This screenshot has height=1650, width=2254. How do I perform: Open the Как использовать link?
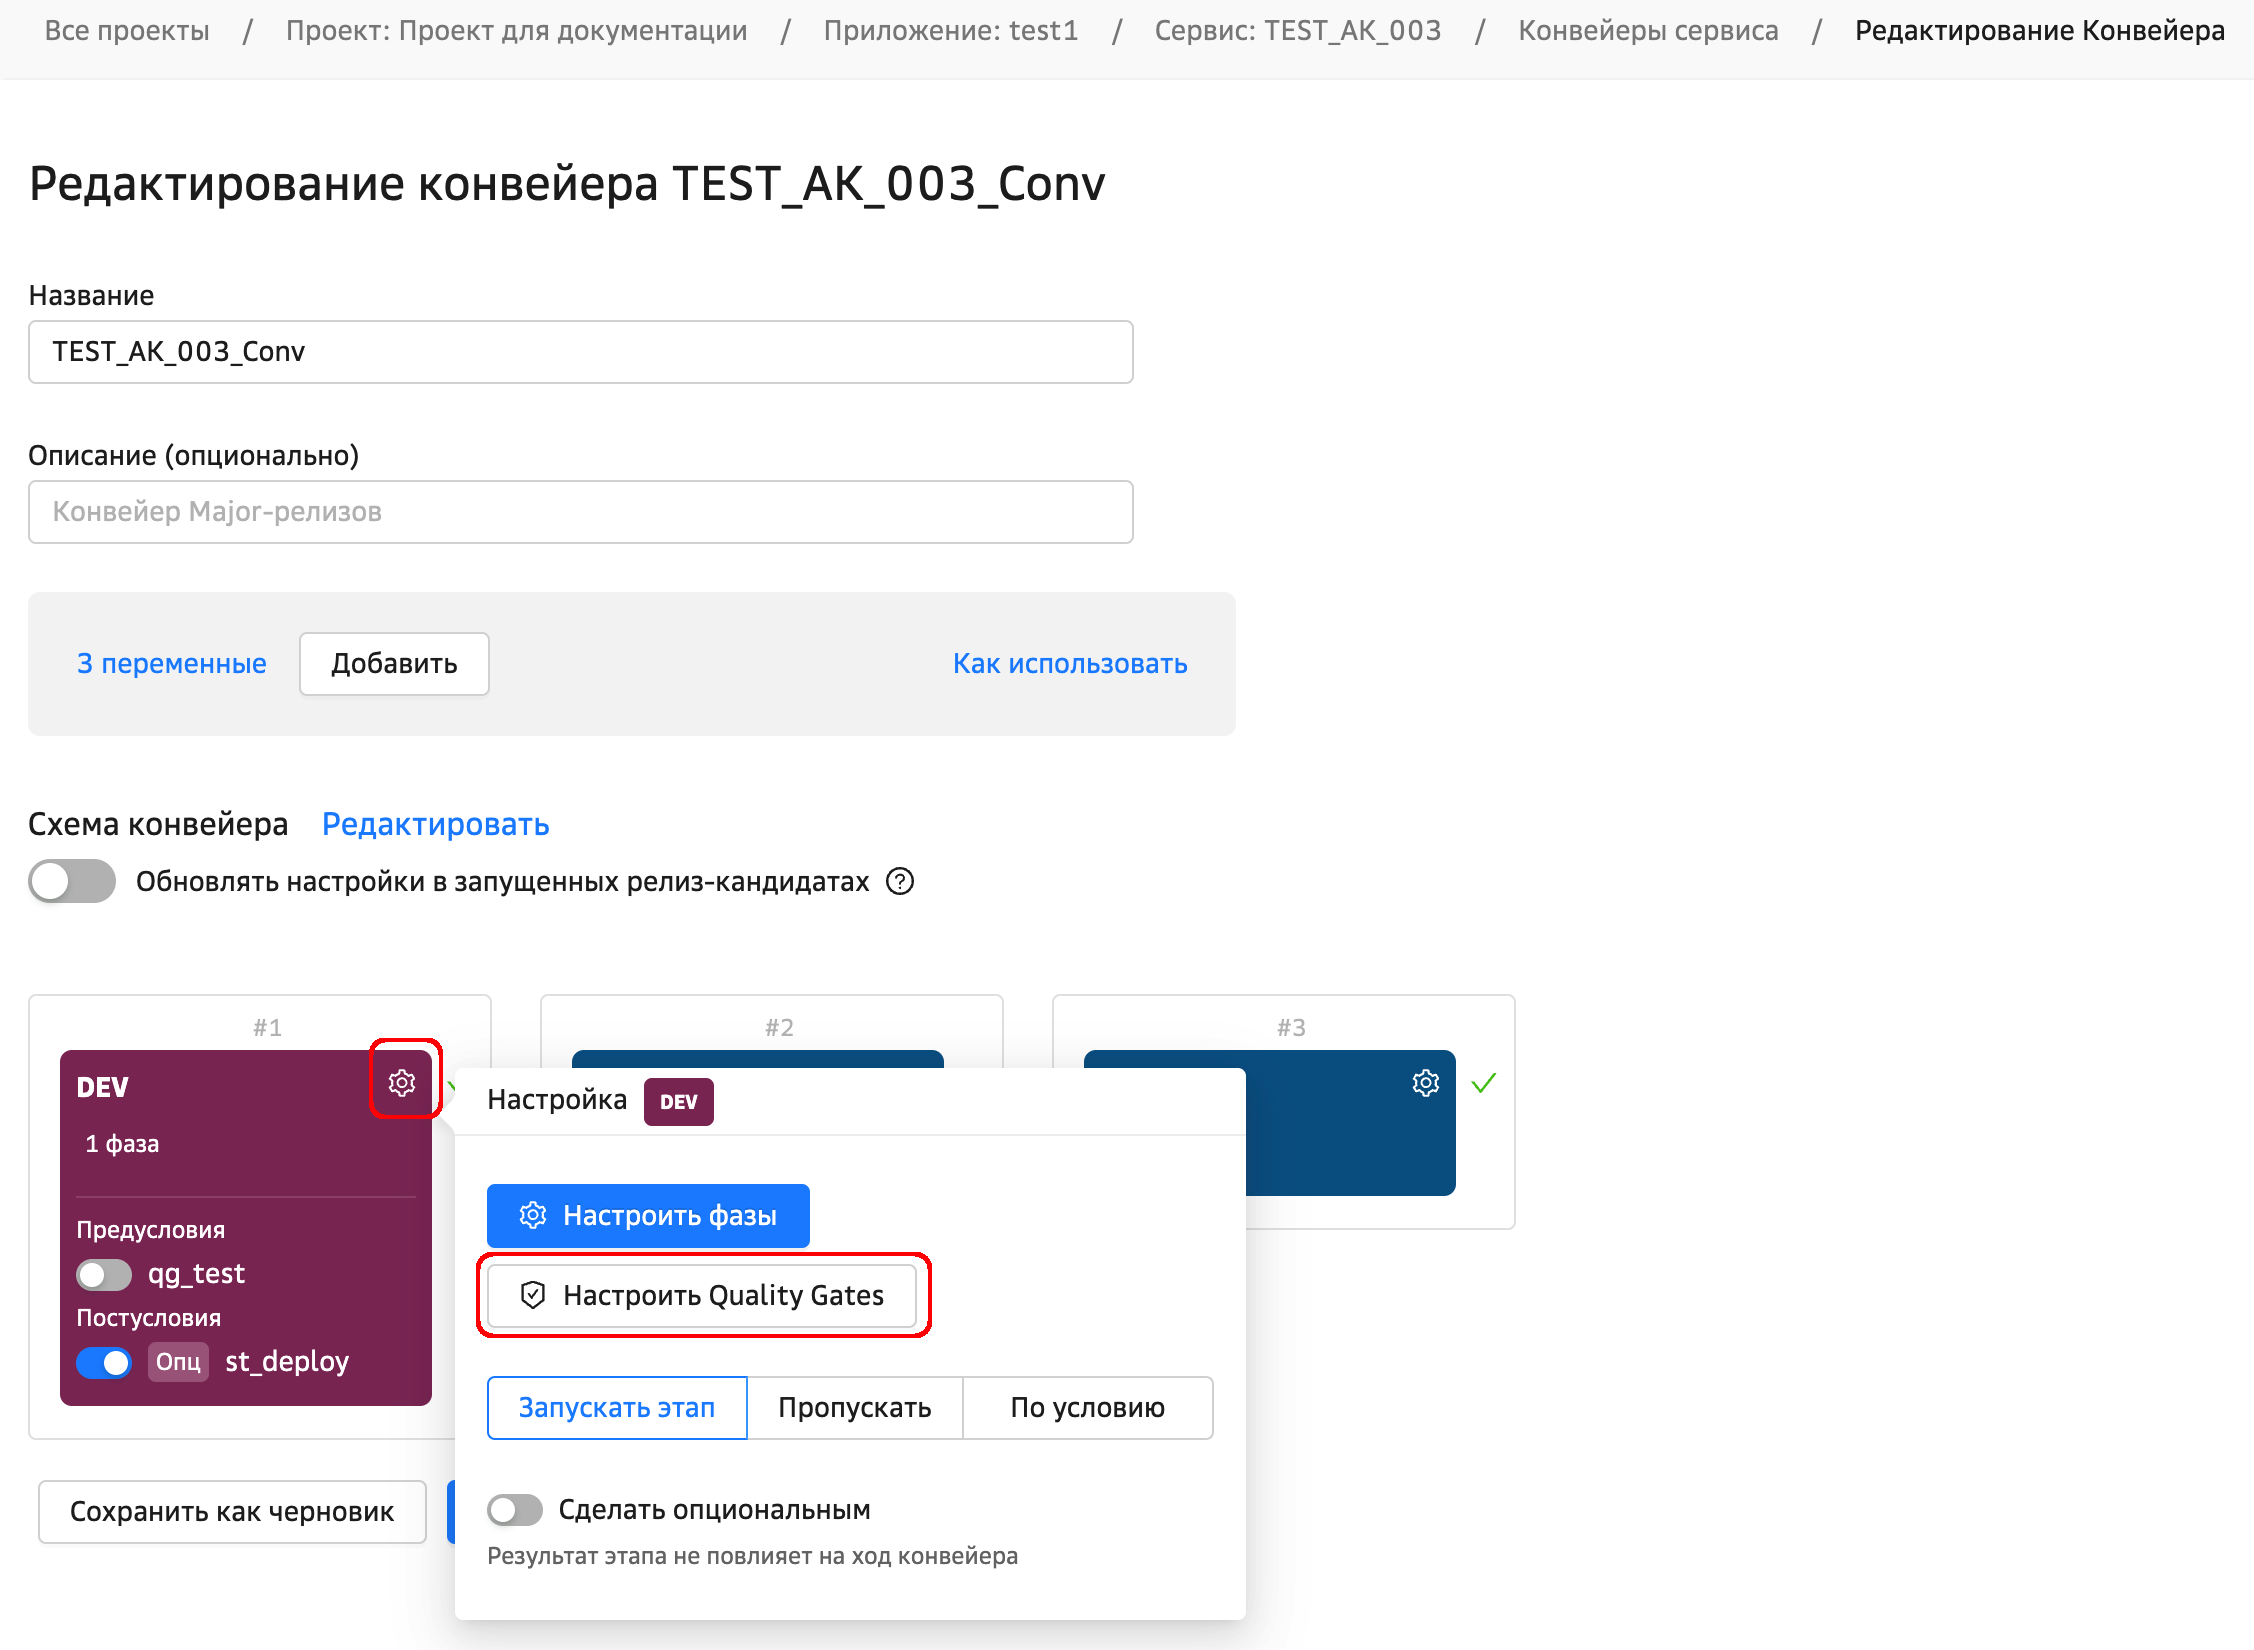[x=1070, y=663]
